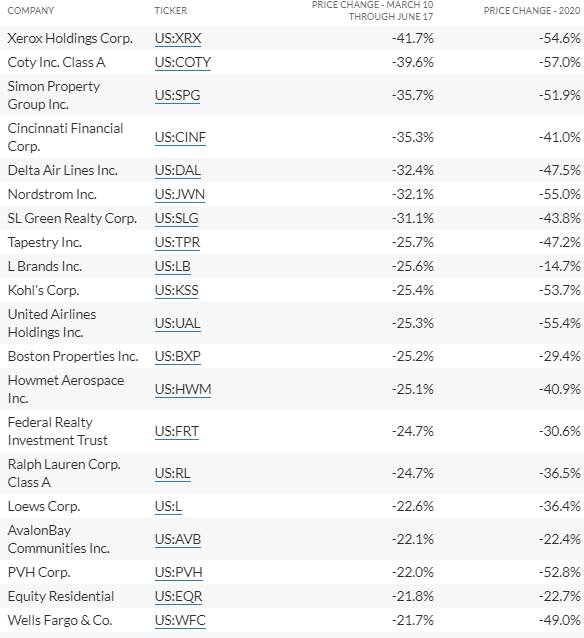The width and height of the screenshot is (584, 638).
Task: Open the US:CINF ticker link
Action: 180,137
